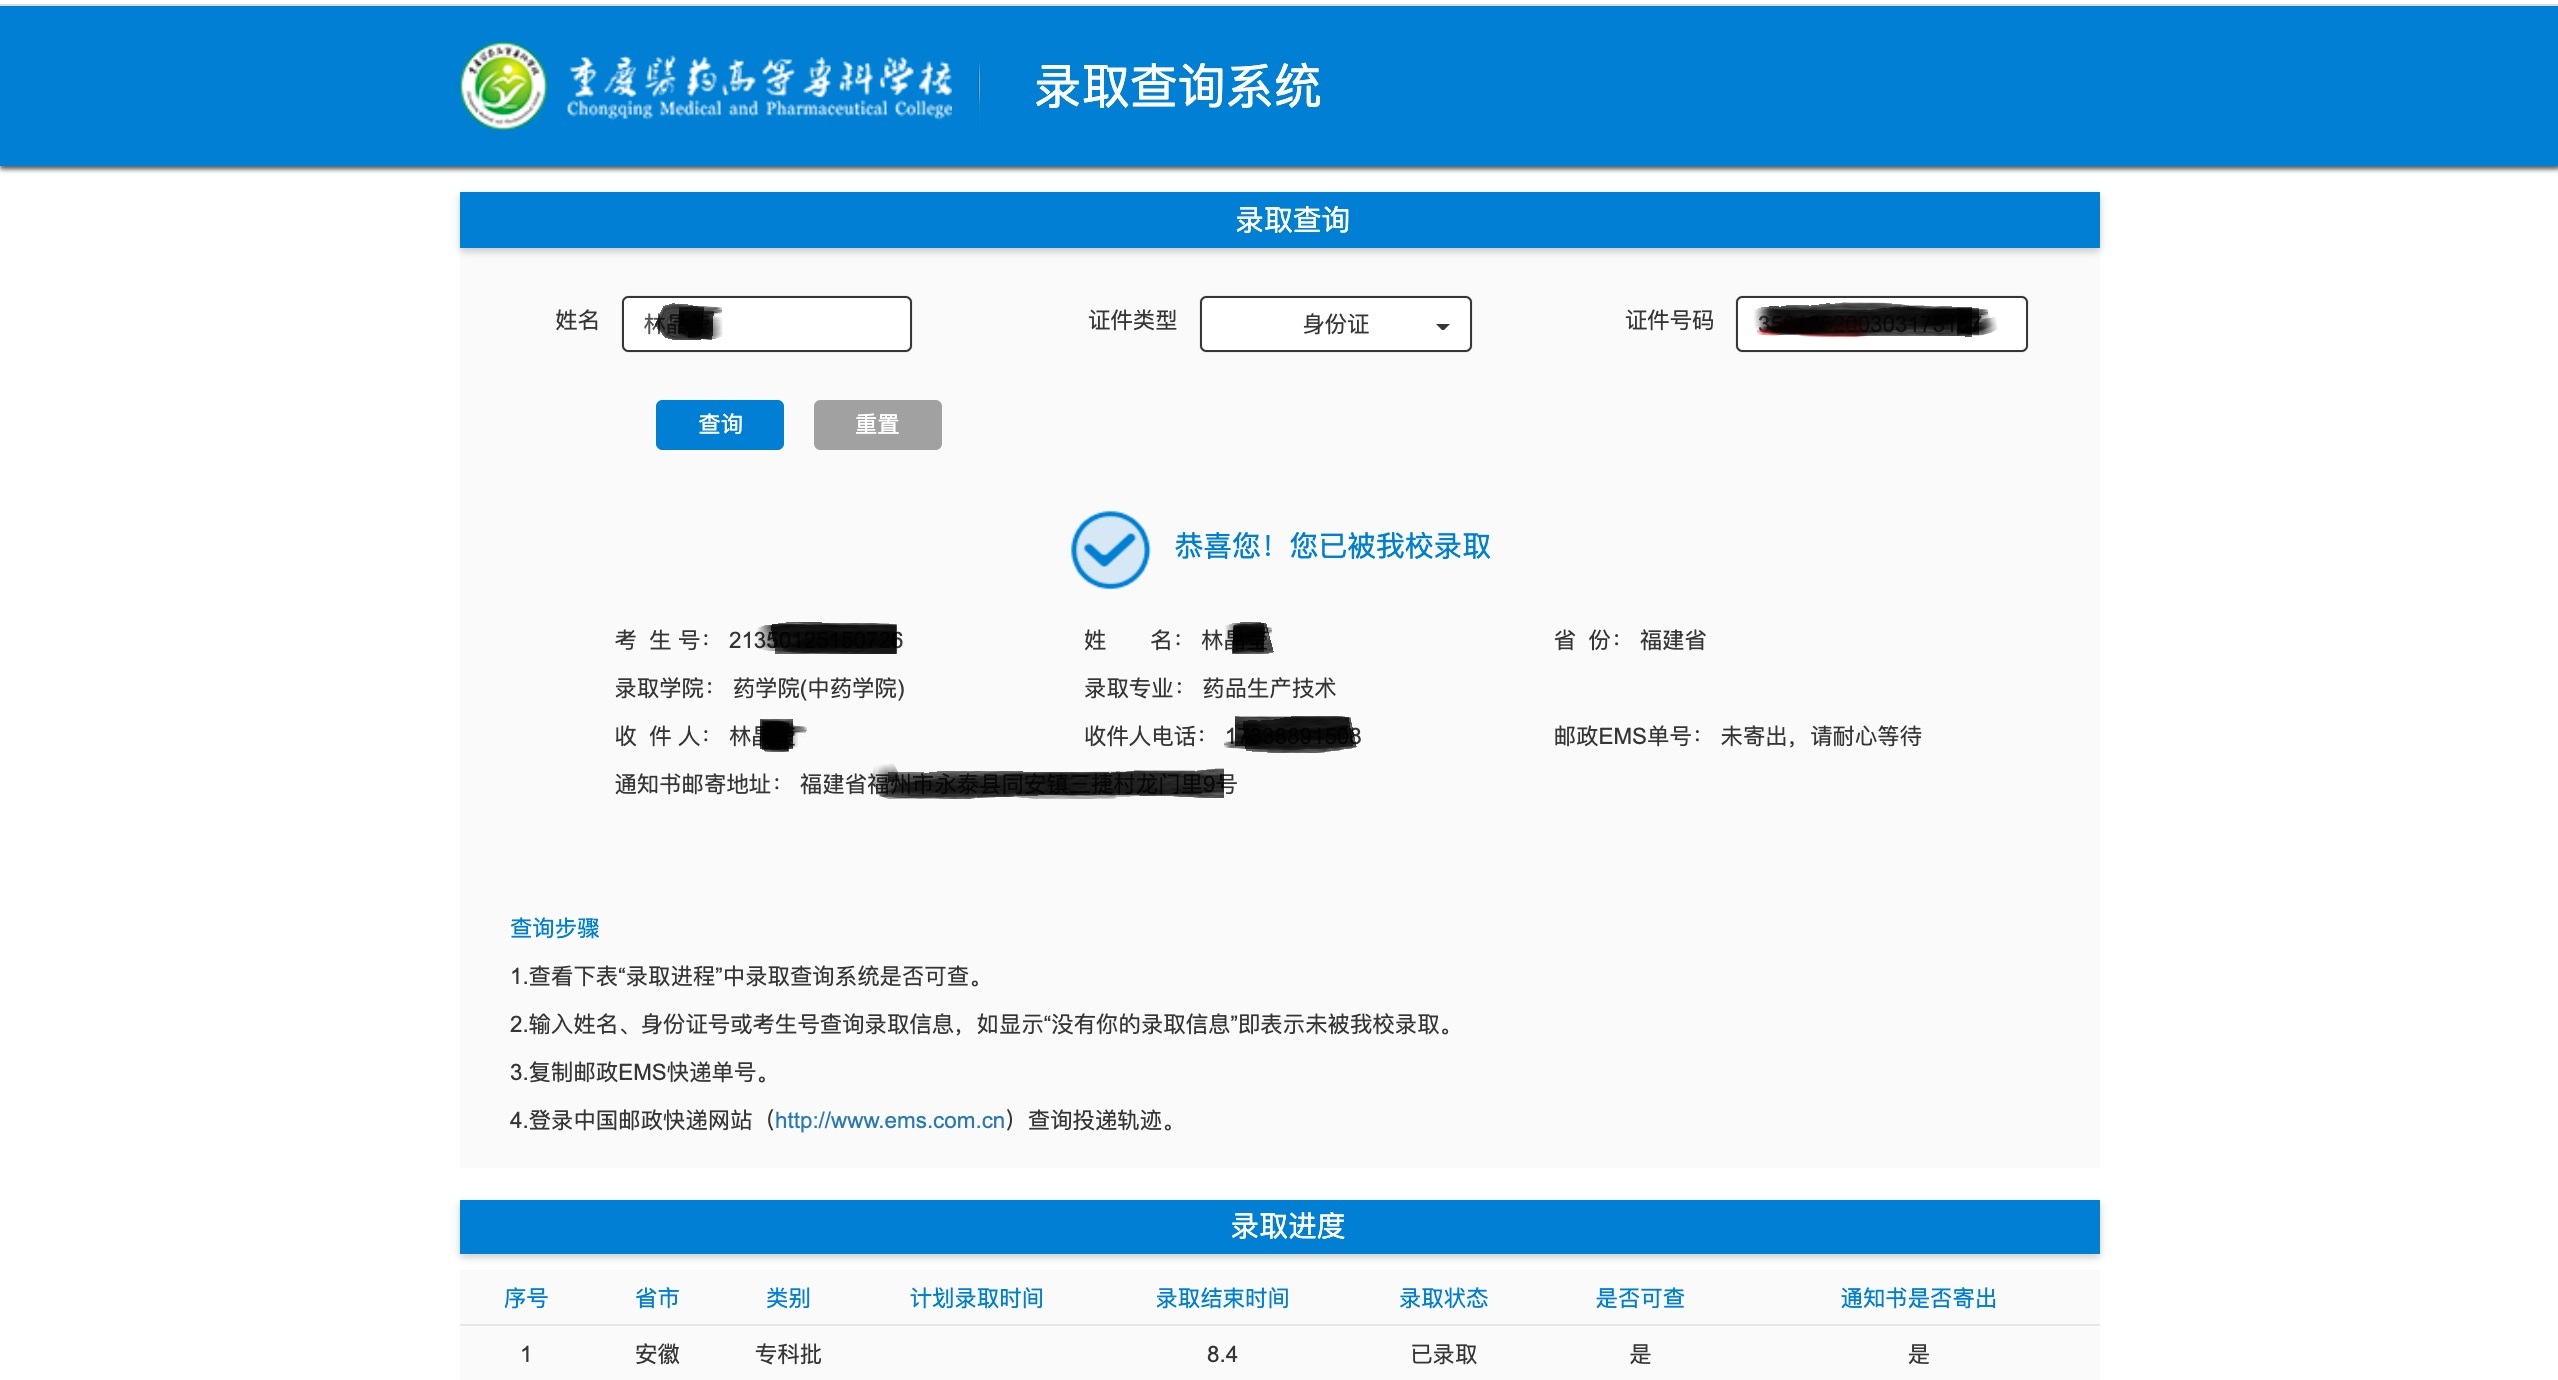Click the 查询 search button
Image resolution: width=2558 pixels, height=1380 pixels.
click(720, 425)
